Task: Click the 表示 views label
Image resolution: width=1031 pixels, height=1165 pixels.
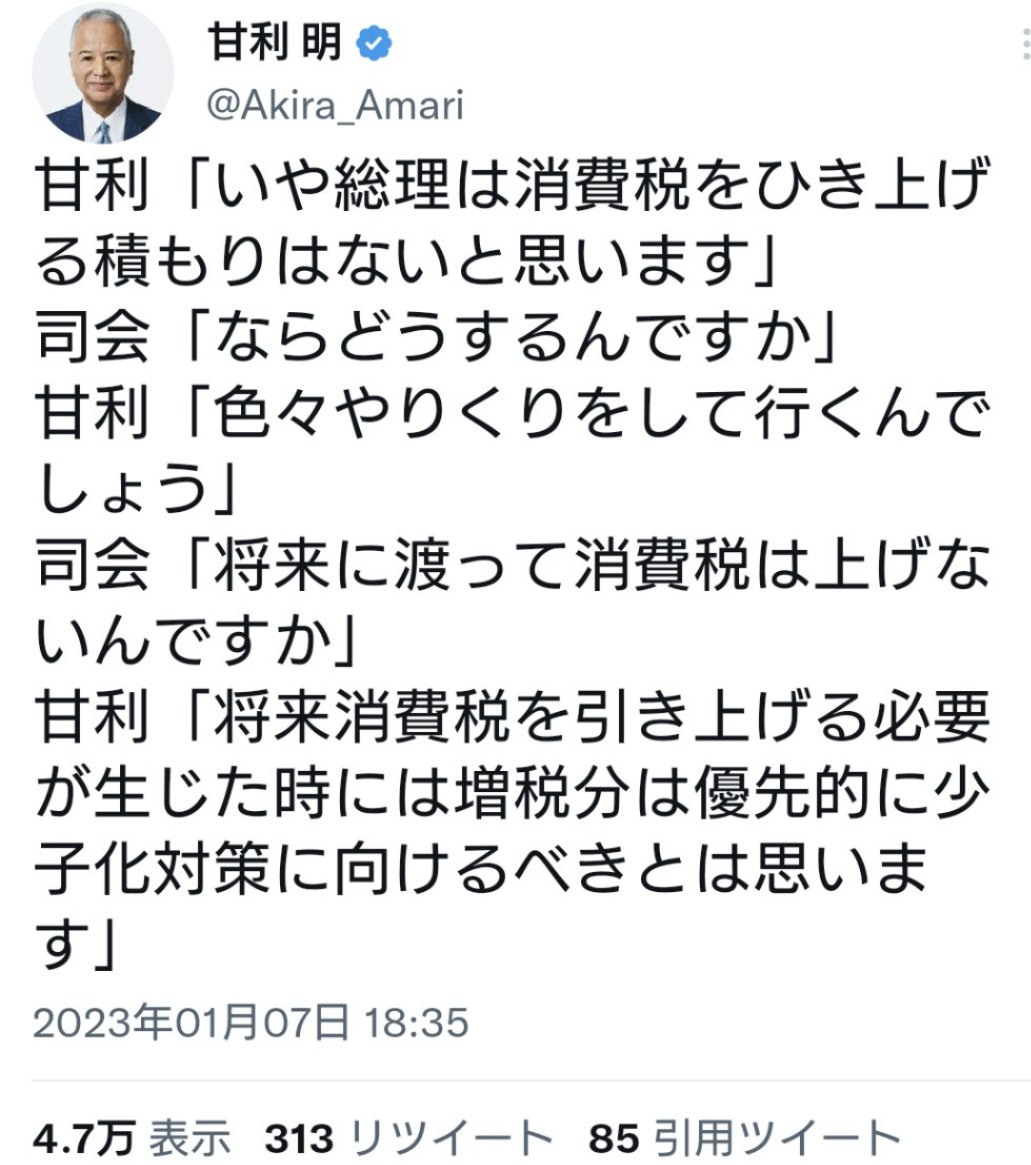Action: pyautogui.click(x=191, y=1138)
